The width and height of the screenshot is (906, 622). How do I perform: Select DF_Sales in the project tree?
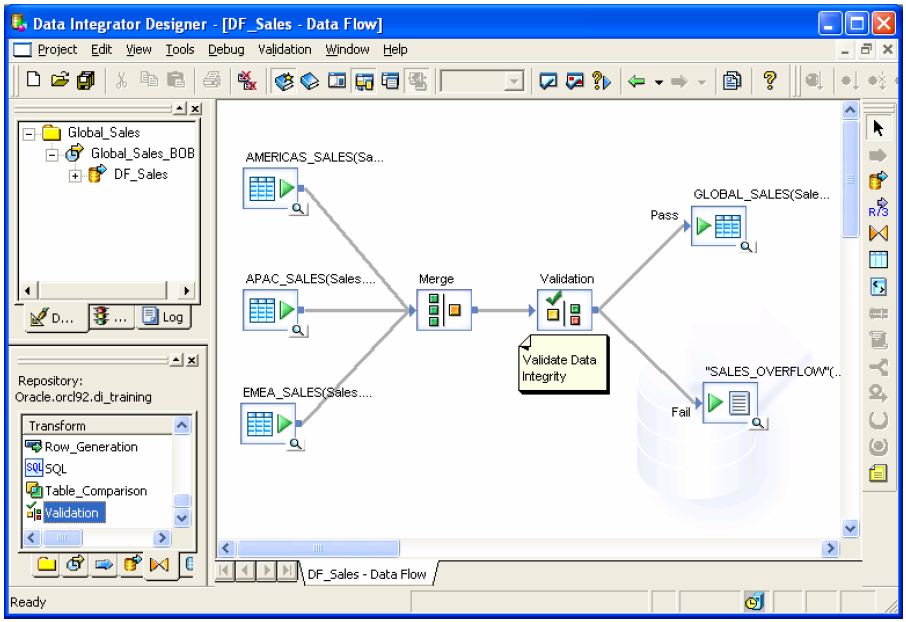pyautogui.click(x=140, y=174)
